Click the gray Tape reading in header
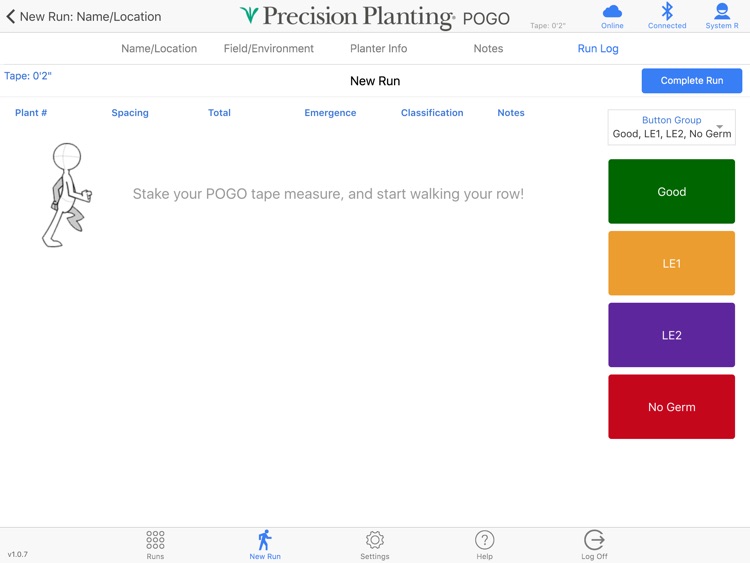Screen dimensions: 750x563 coord(548,26)
